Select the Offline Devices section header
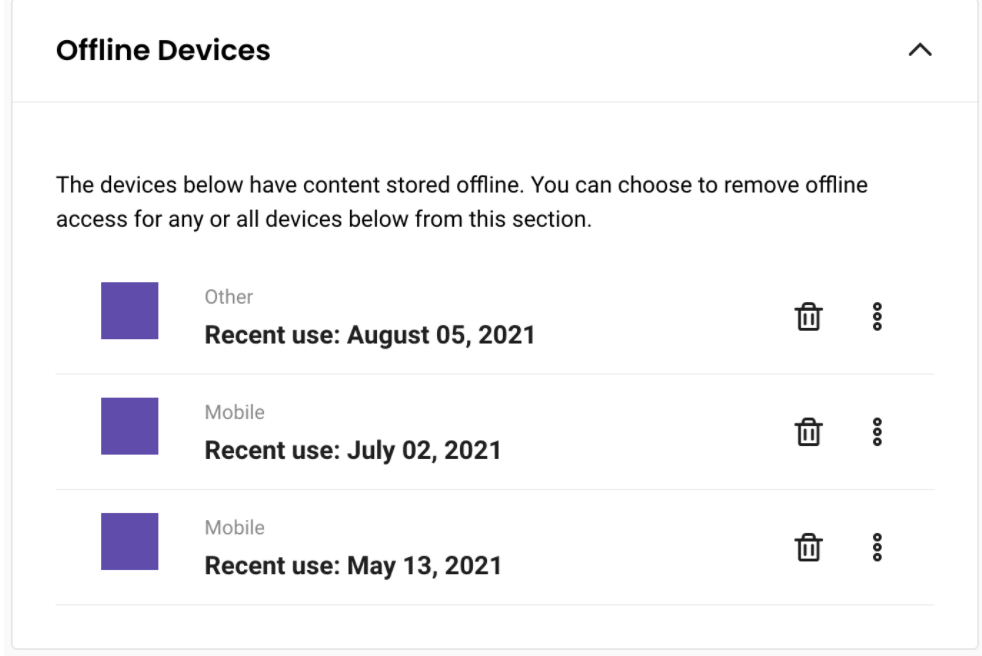Screen dimensions: 982x656 click(x=165, y=49)
